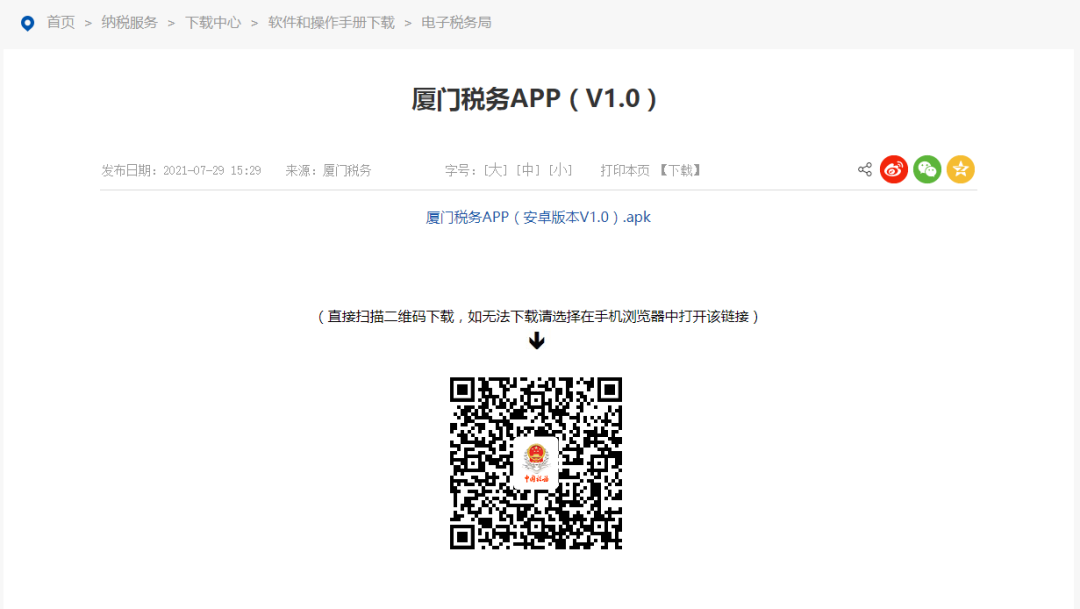Add to favorites with yellow star icon
The image size is (1080, 609).
tap(960, 169)
